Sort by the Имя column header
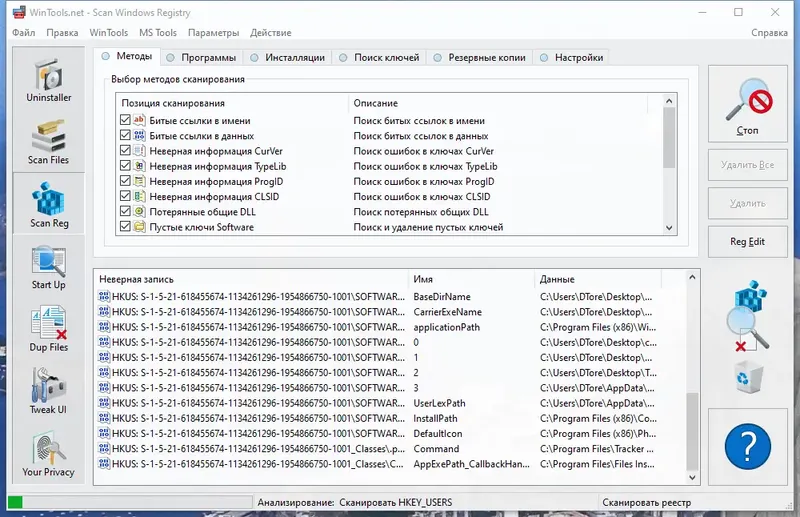The height and width of the screenshot is (517, 800). click(472, 279)
